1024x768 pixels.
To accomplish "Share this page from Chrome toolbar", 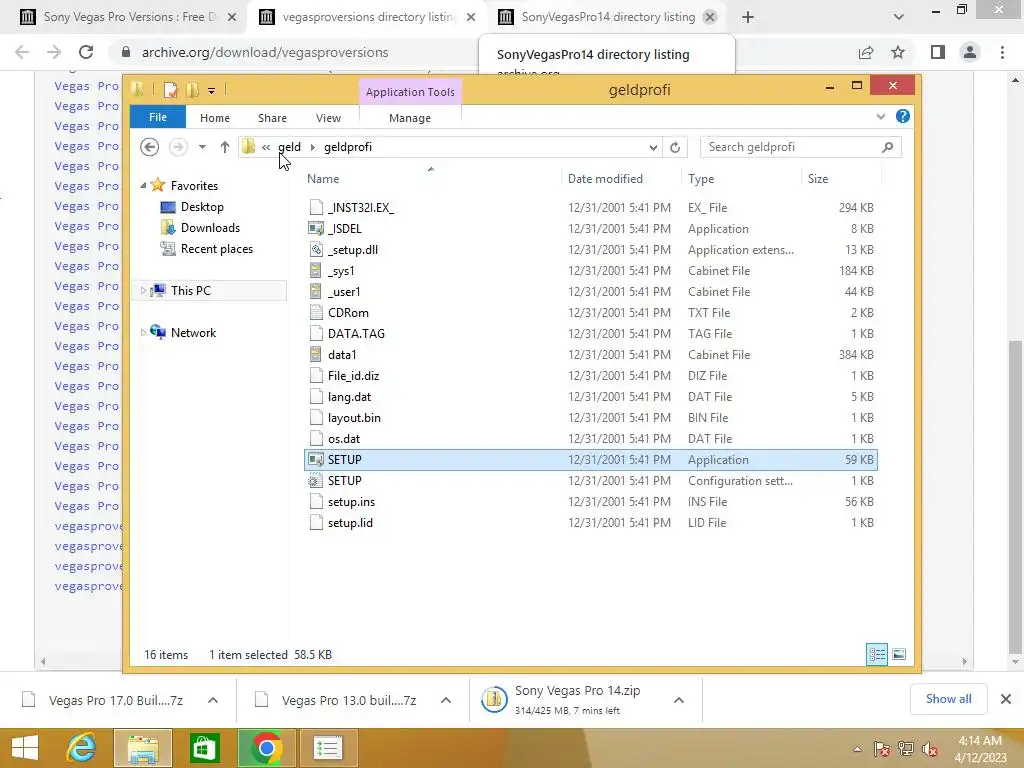I will click(x=866, y=52).
